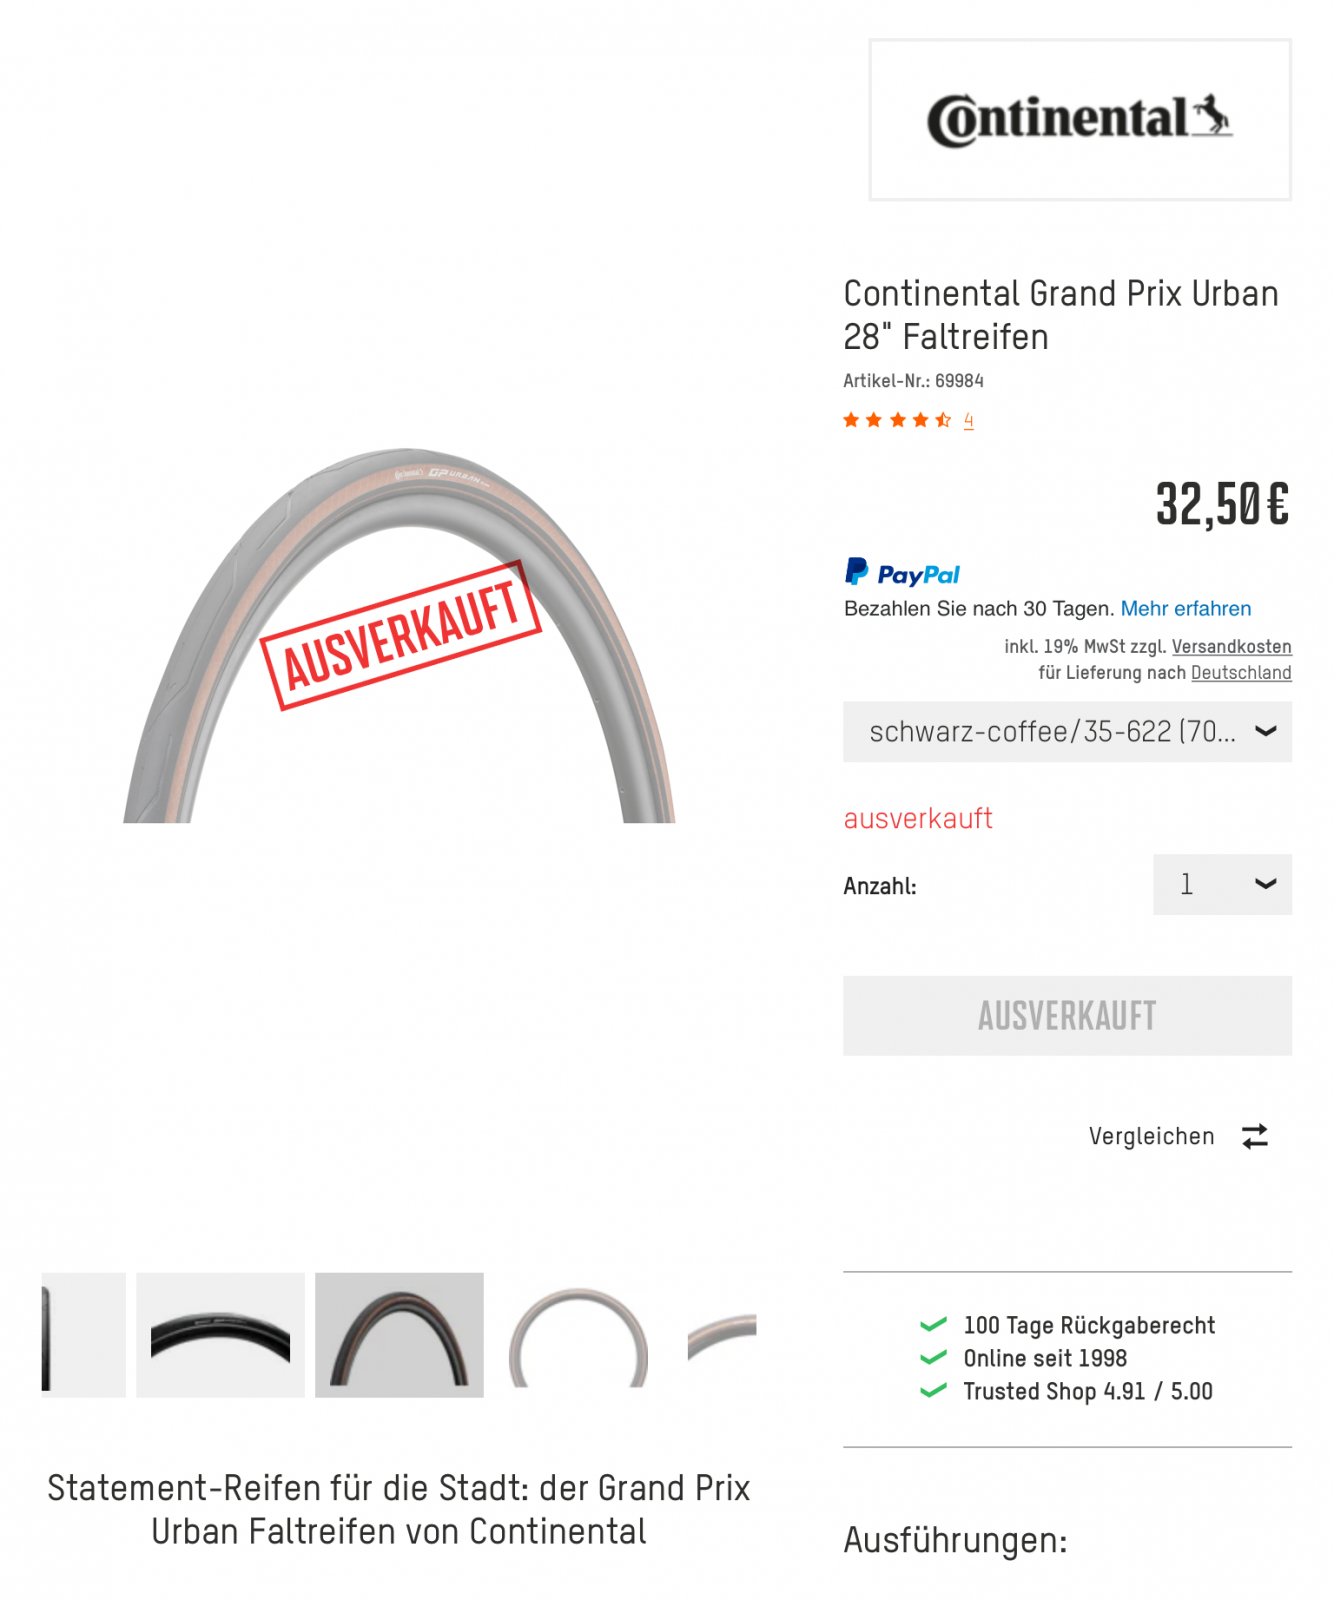Select the partially visible leftmost thumbnail
This screenshot has height=1600, width=1334.
[x=84, y=1335]
